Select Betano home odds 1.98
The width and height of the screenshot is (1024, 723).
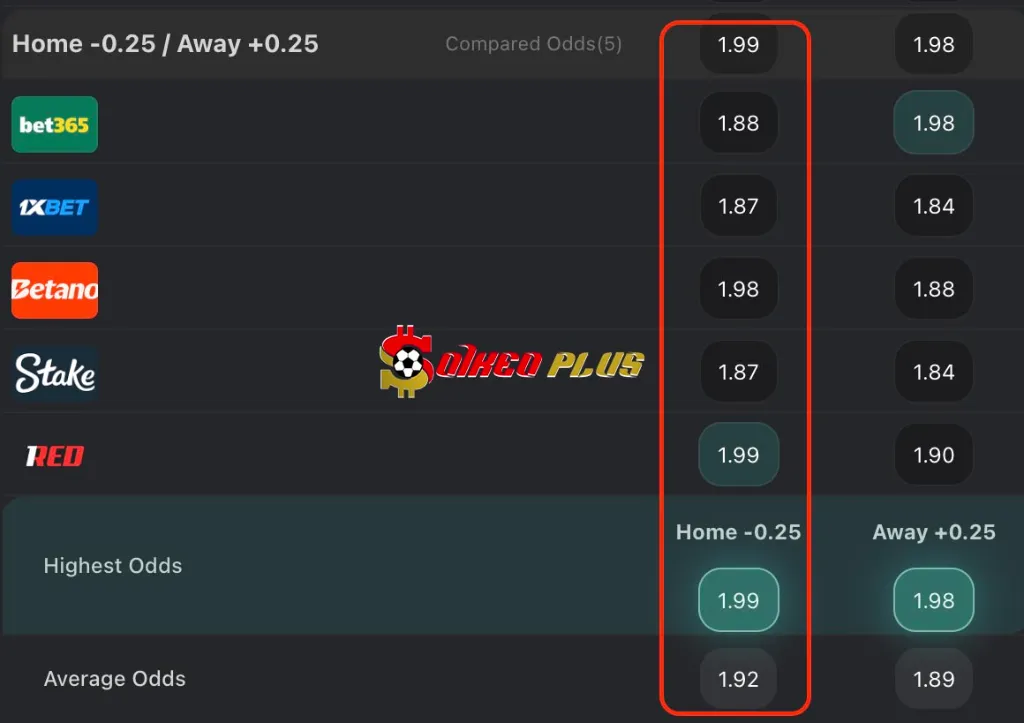[738, 289]
